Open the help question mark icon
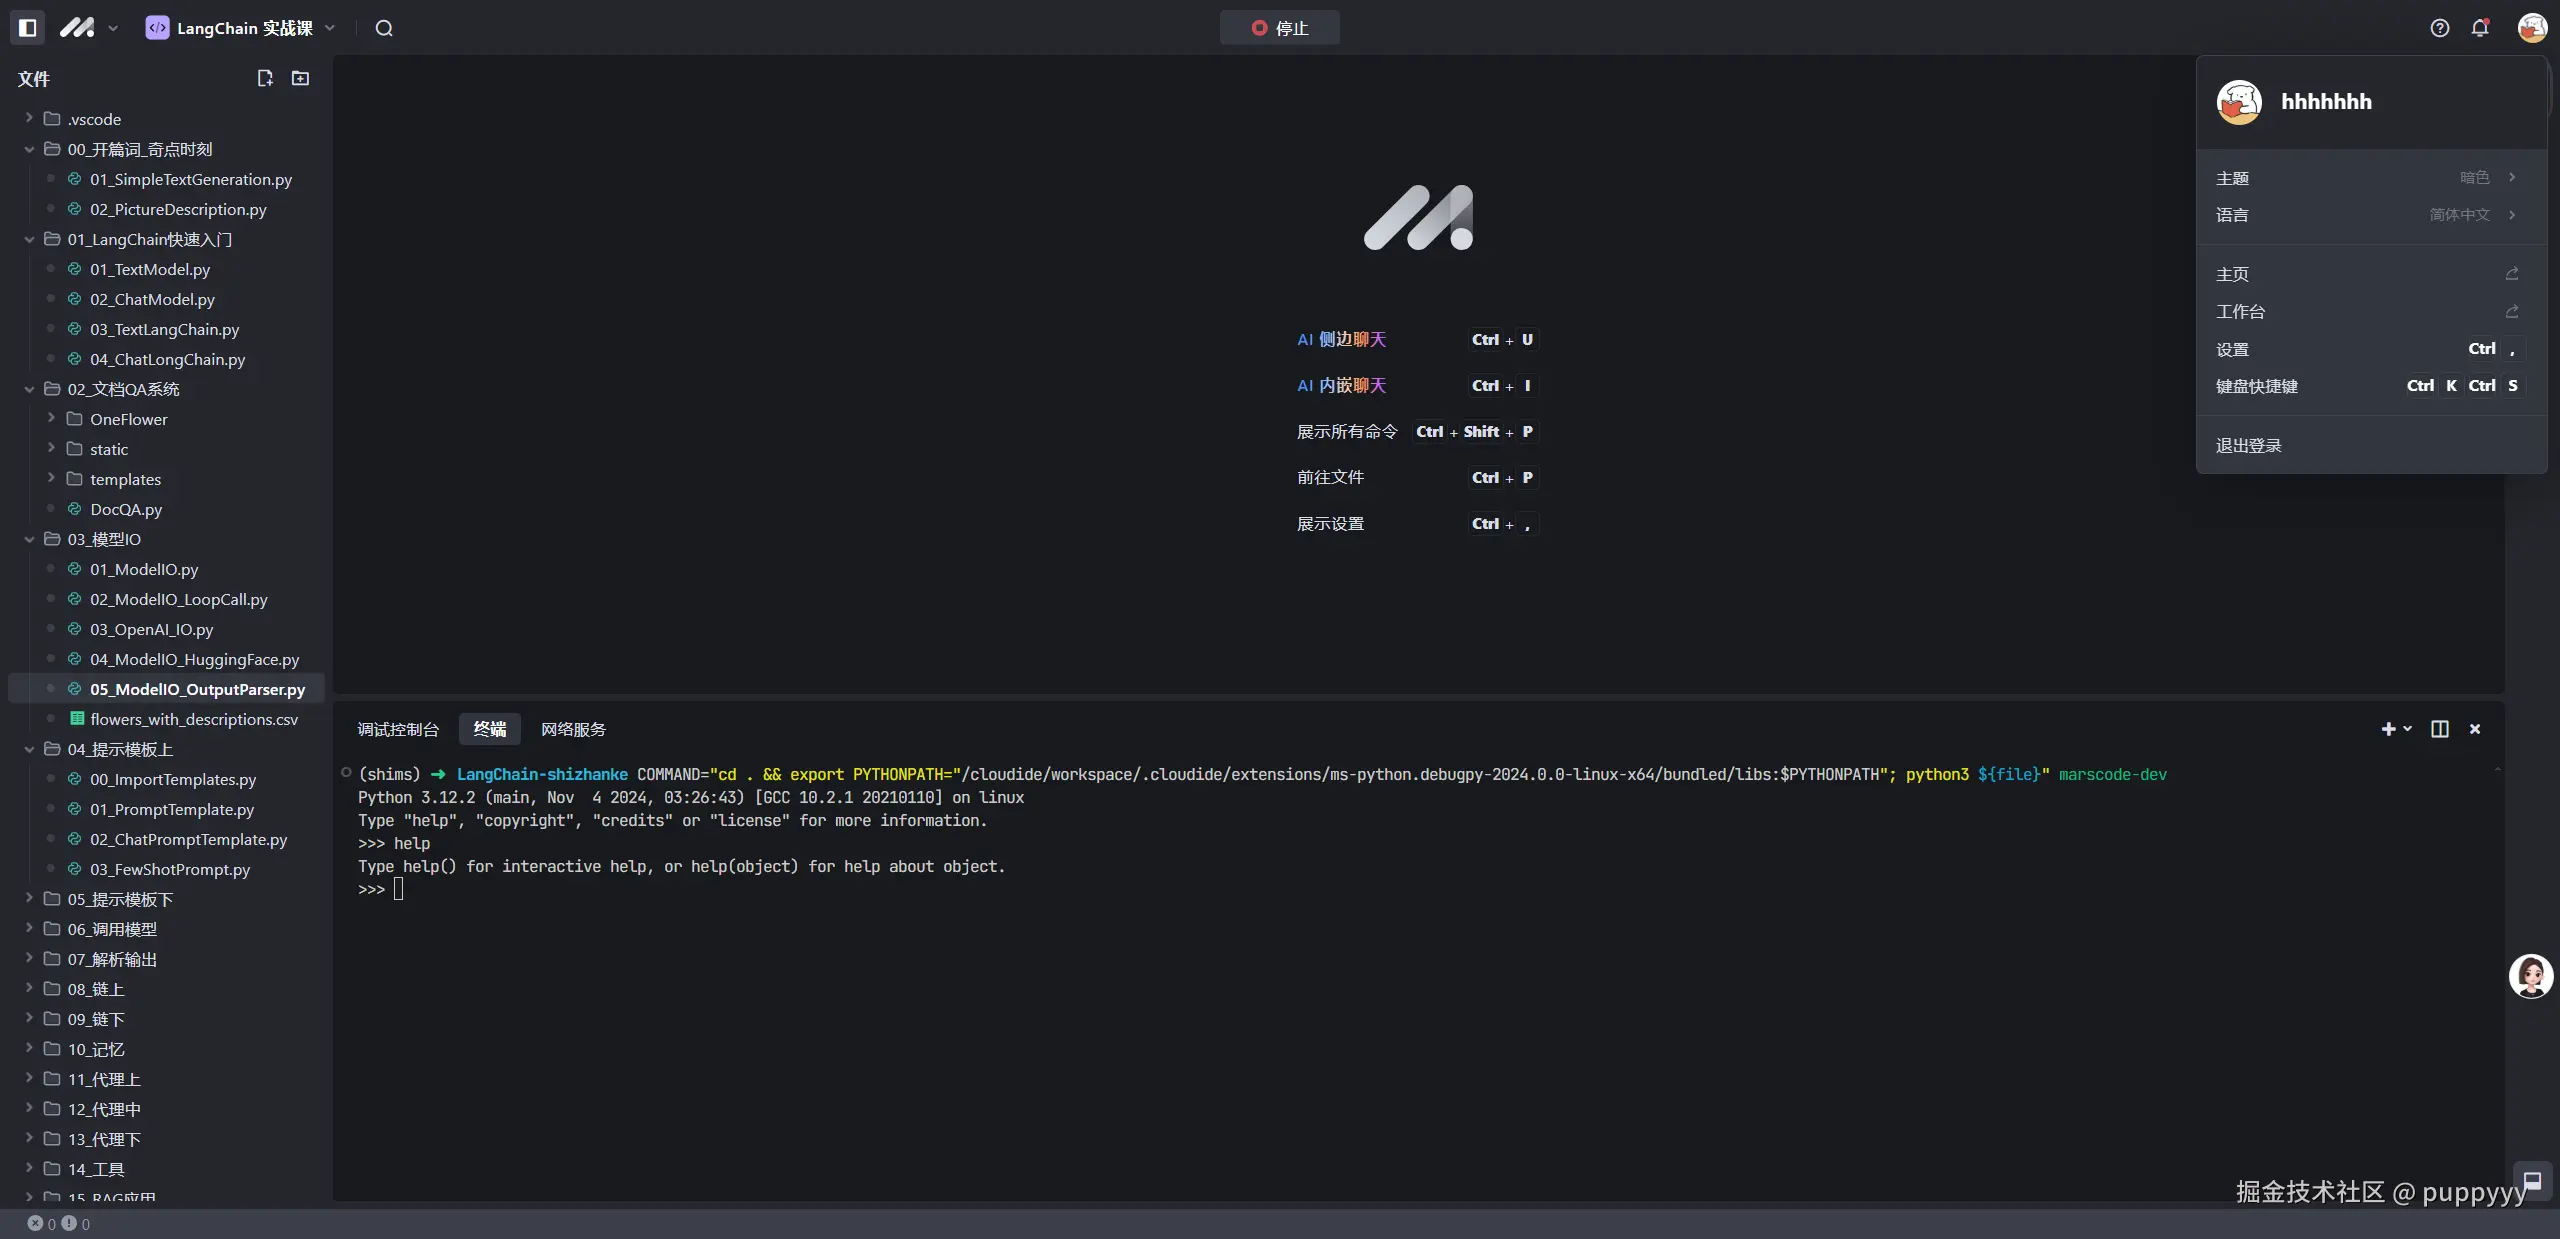This screenshot has width=2560, height=1239. coord(2440,28)
